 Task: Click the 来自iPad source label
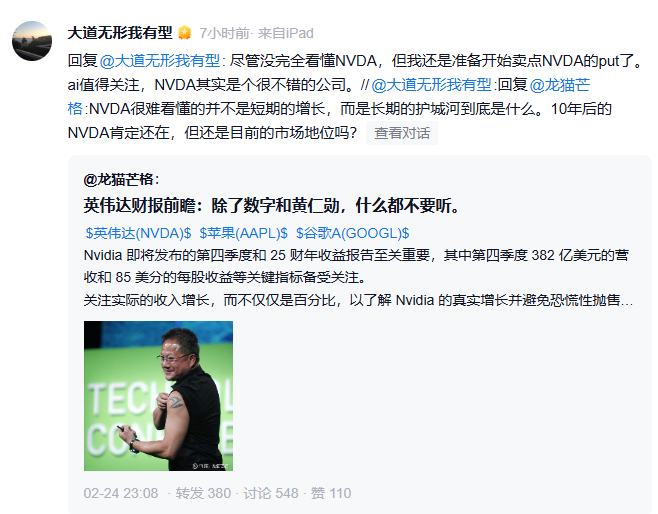285,33
